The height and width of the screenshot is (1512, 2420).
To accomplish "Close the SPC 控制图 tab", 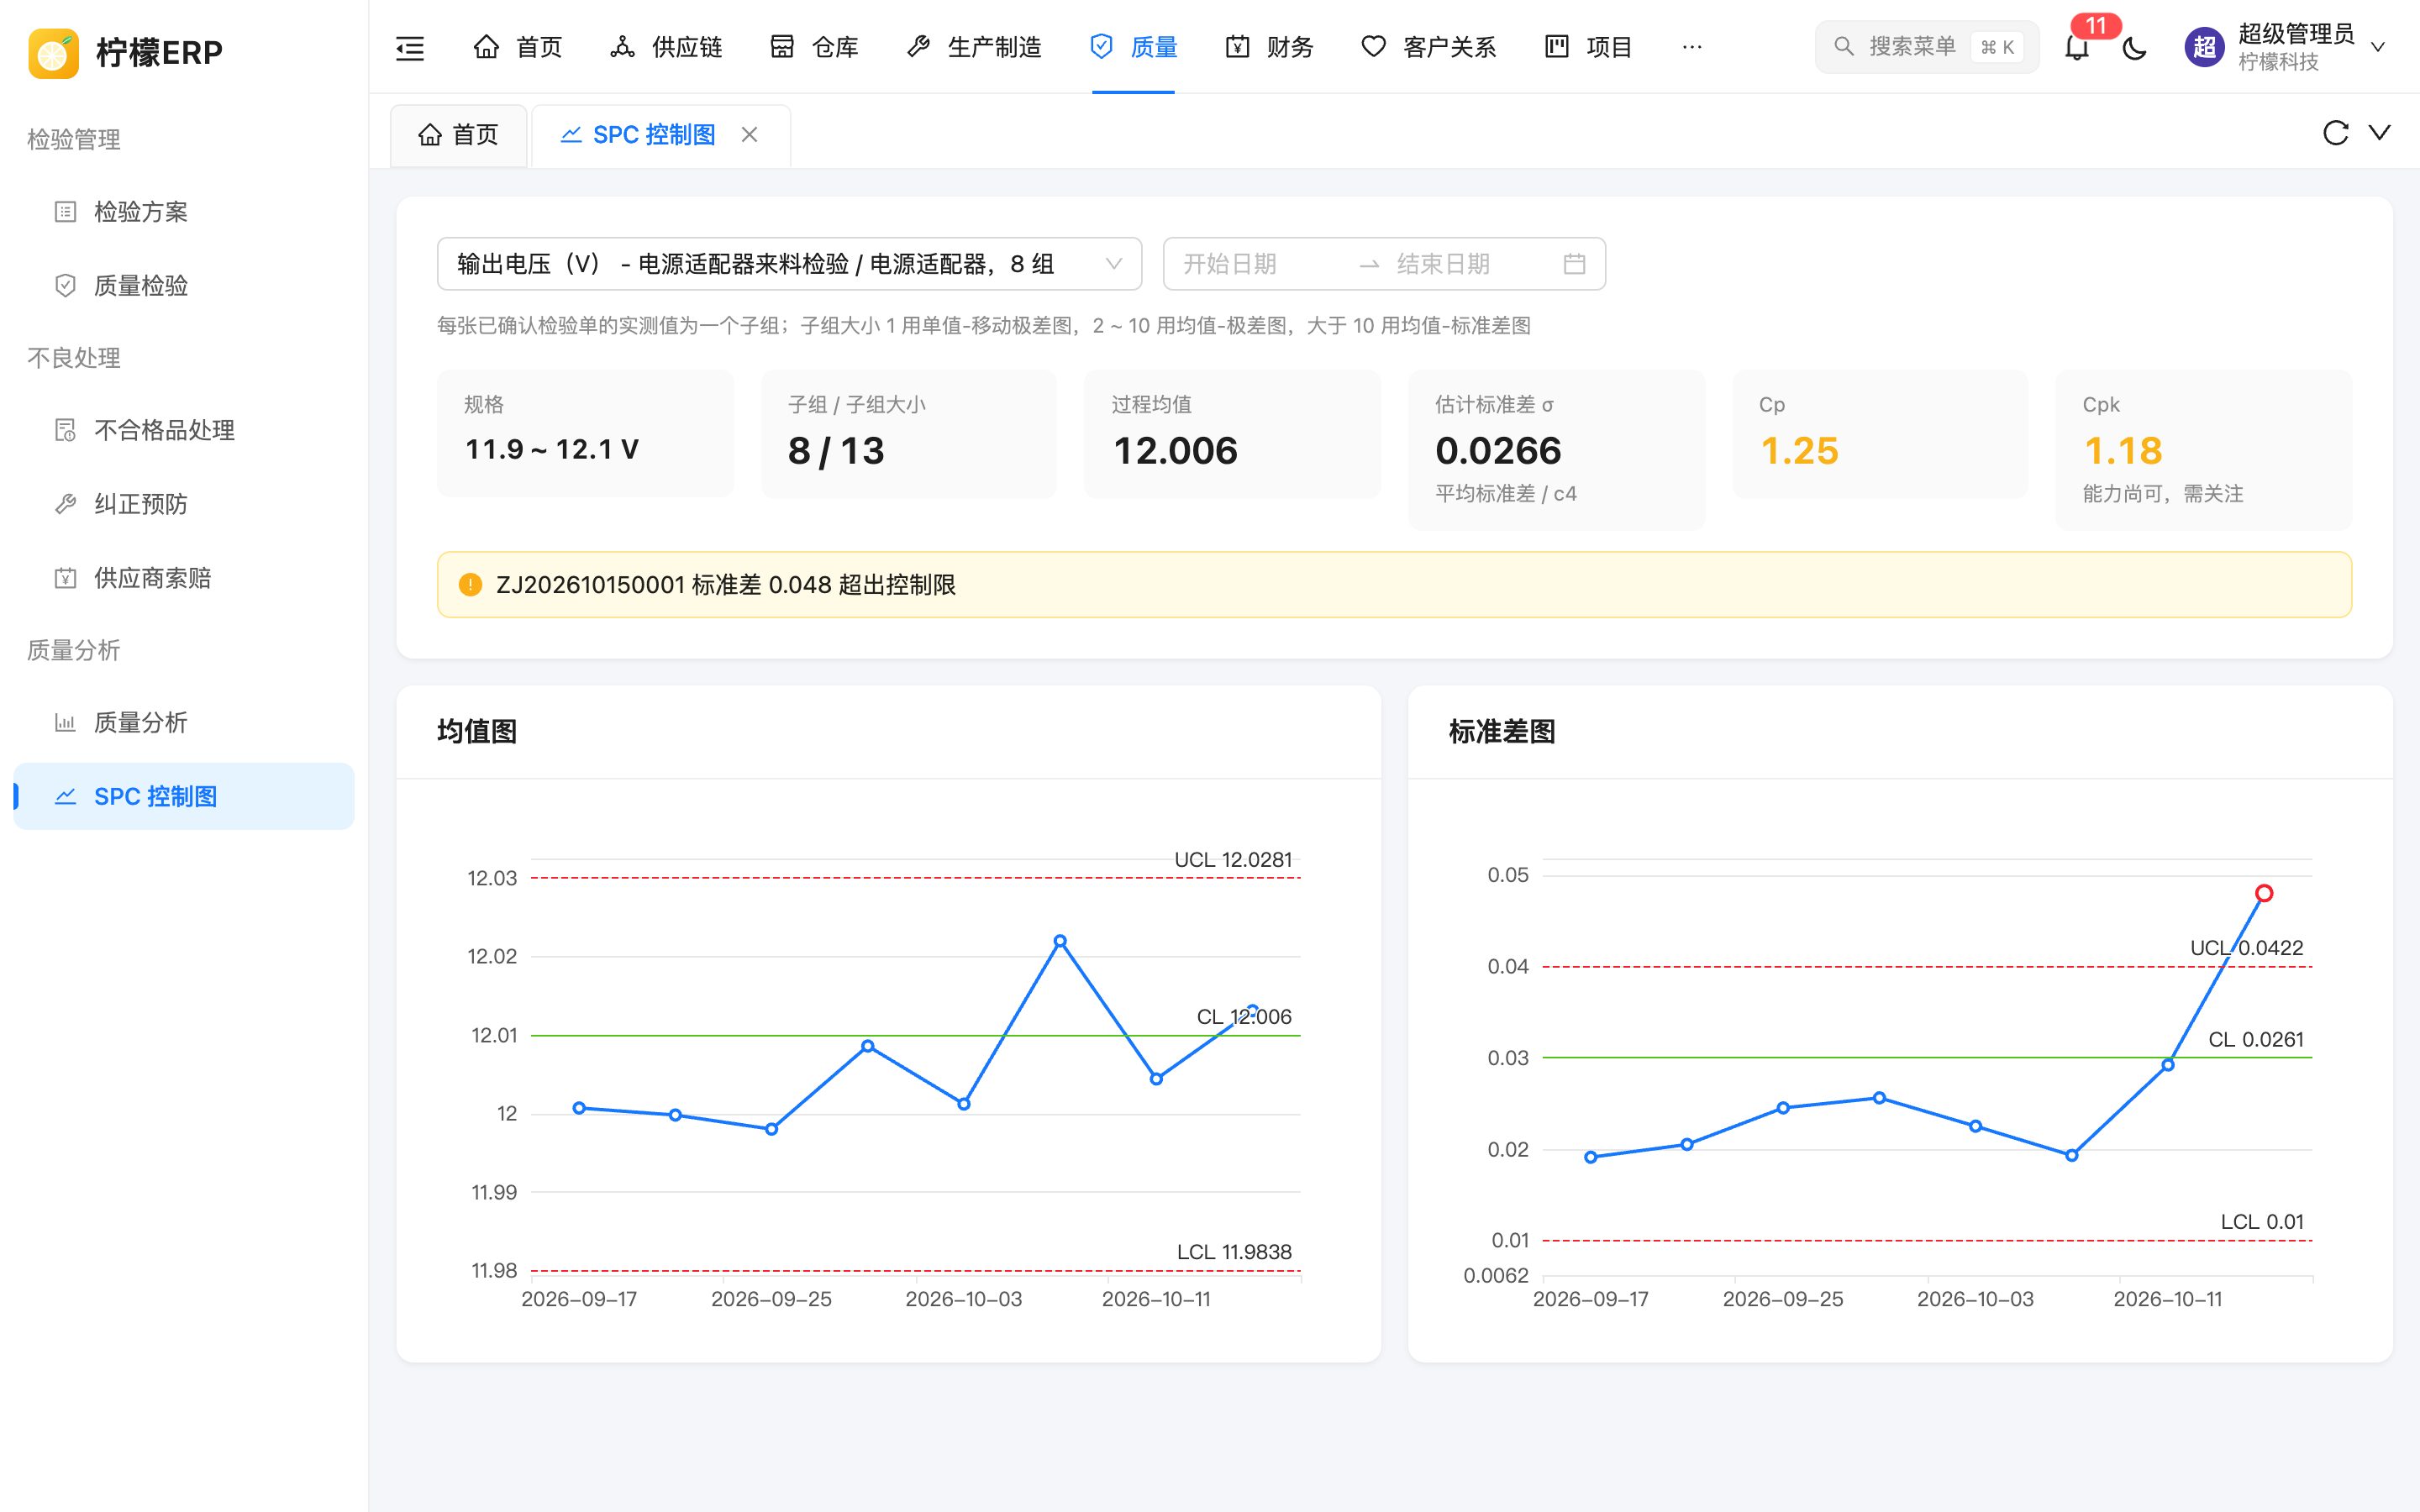I will 749,134.
